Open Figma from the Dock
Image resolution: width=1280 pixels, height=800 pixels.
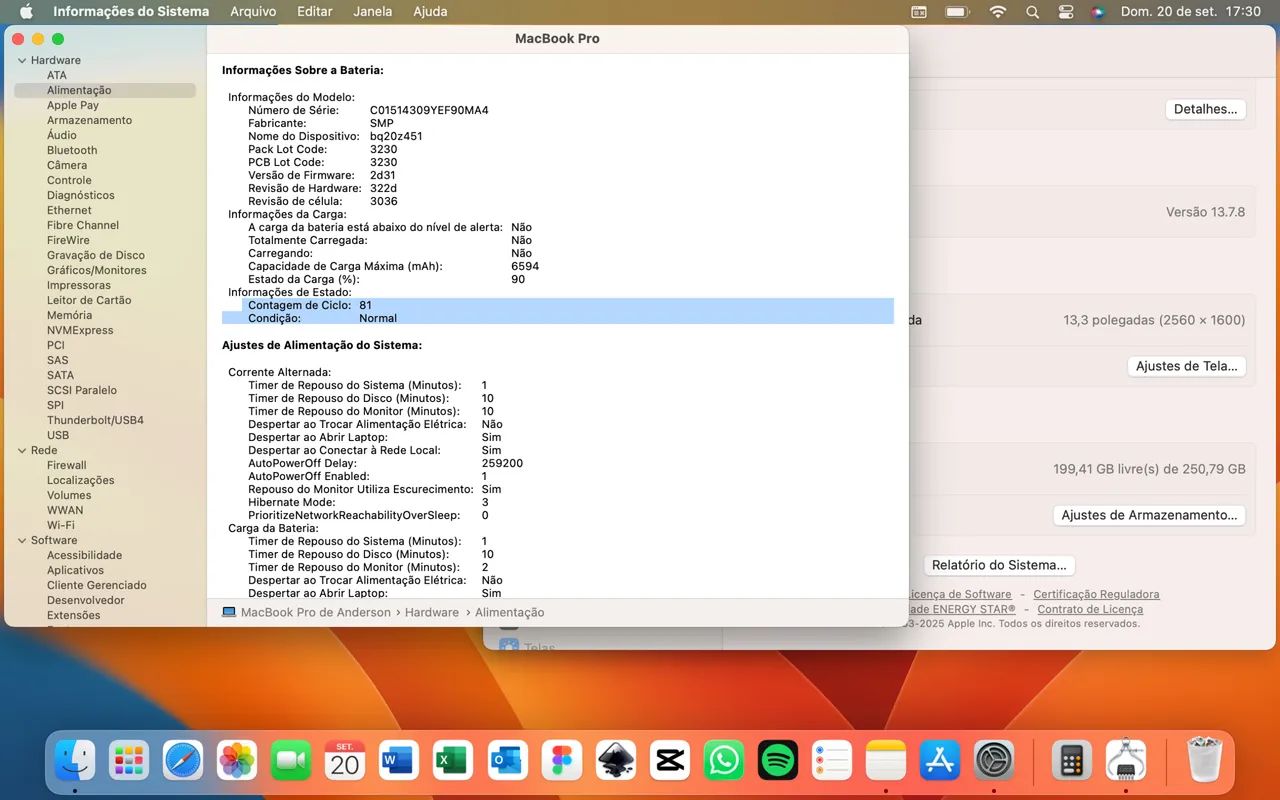561,761
